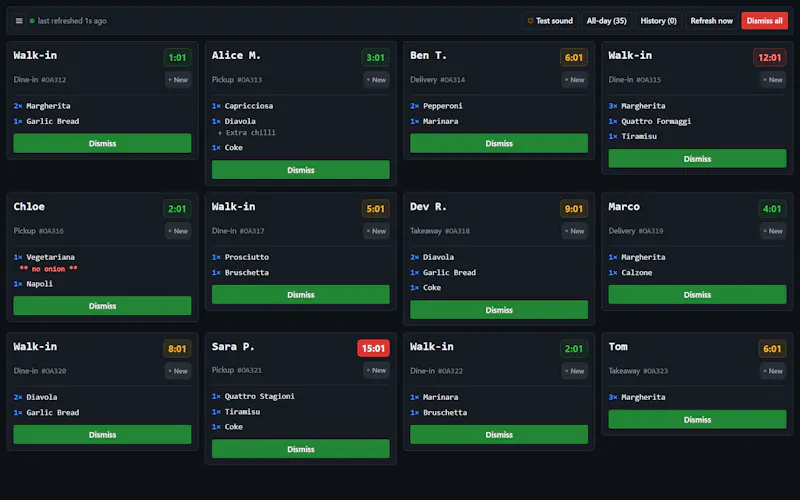Open the All-day (35) view
The width and height of the screenshot is (800, 500).
tap(607, 21)
